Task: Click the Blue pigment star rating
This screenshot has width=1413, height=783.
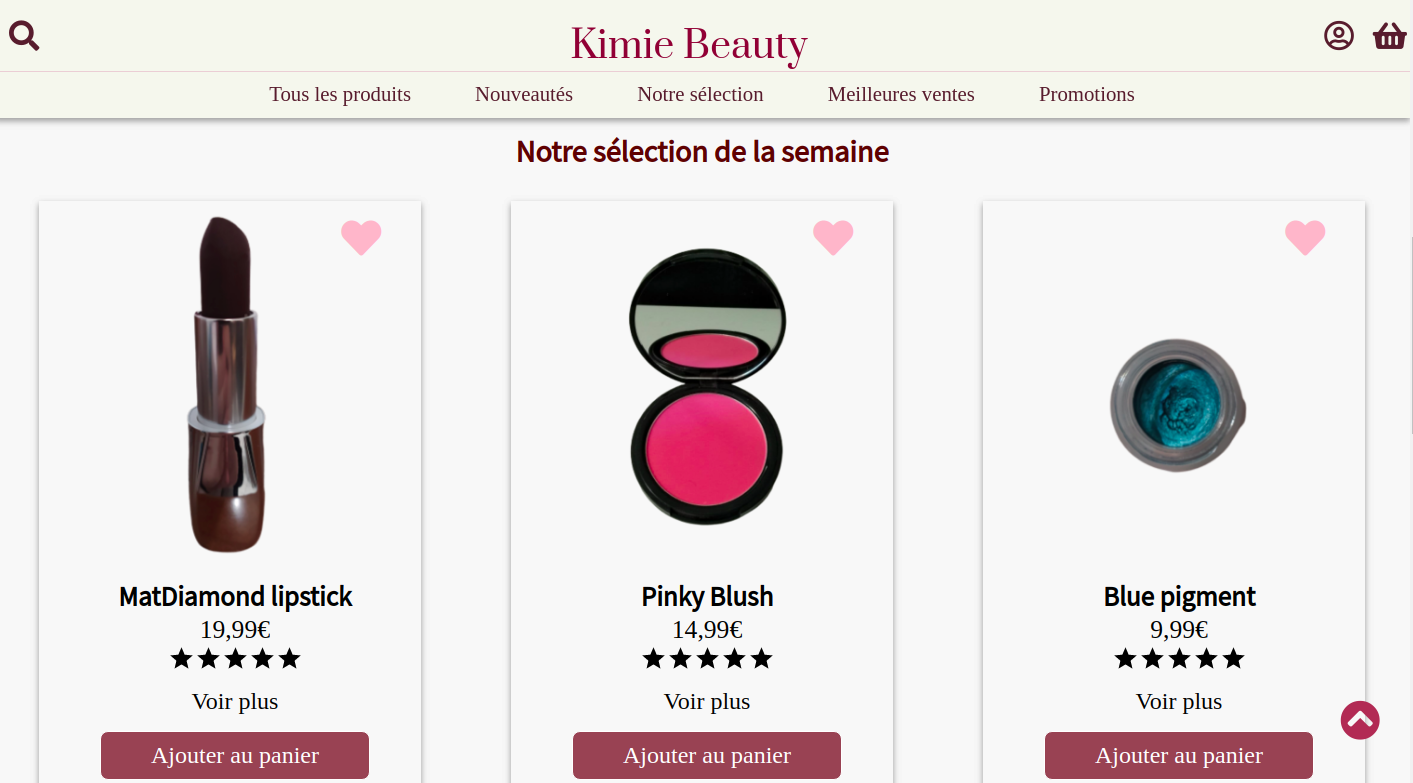Action: (1179, 659)
